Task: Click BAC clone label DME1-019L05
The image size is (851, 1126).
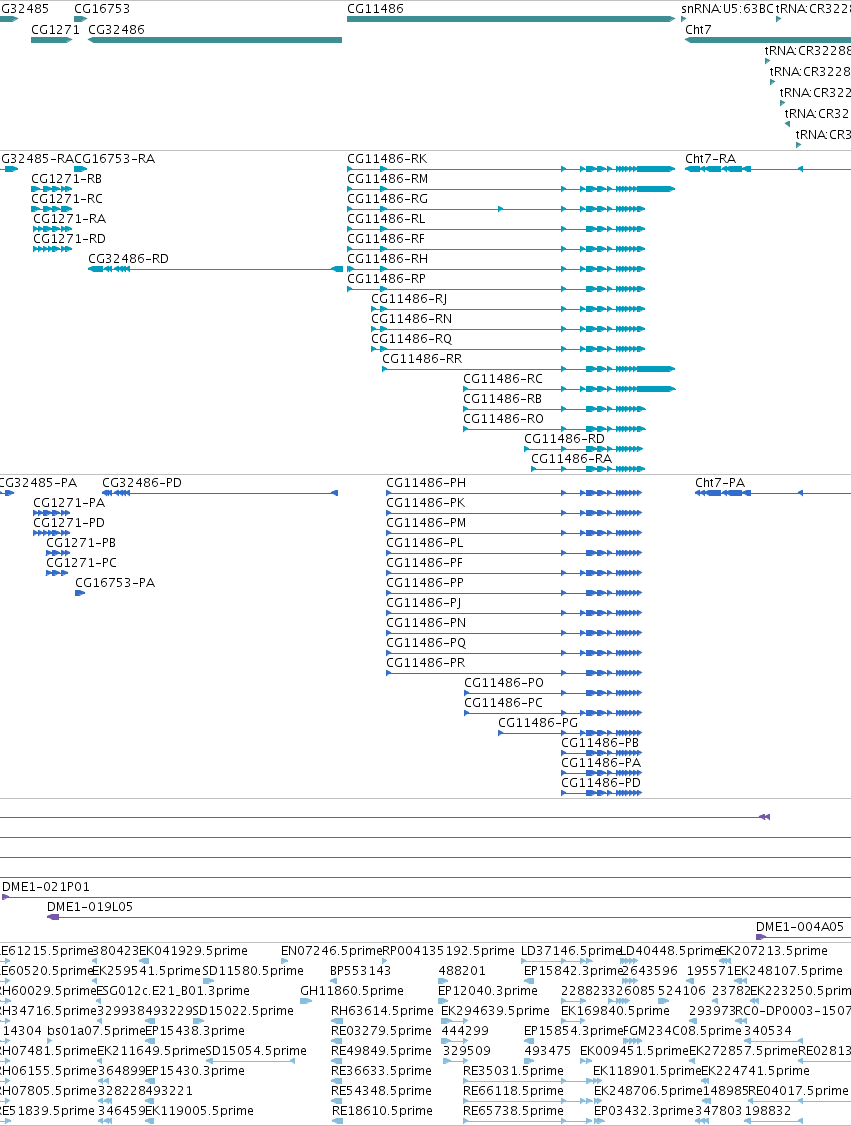Action: coord(90,908)
